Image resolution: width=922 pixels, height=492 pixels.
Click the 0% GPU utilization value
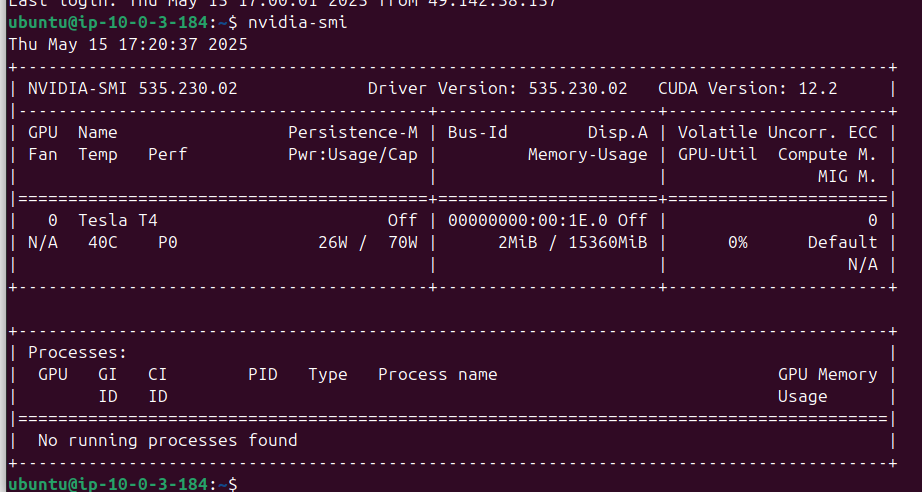(737, 242)
